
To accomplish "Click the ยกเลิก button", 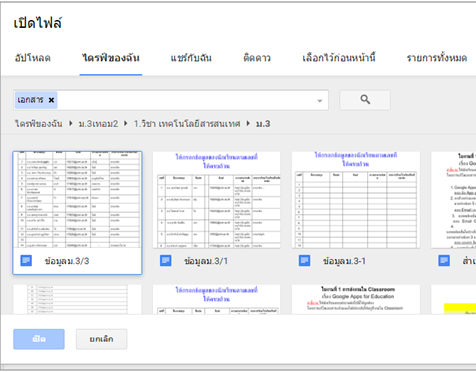I will (x=101, y=339).
